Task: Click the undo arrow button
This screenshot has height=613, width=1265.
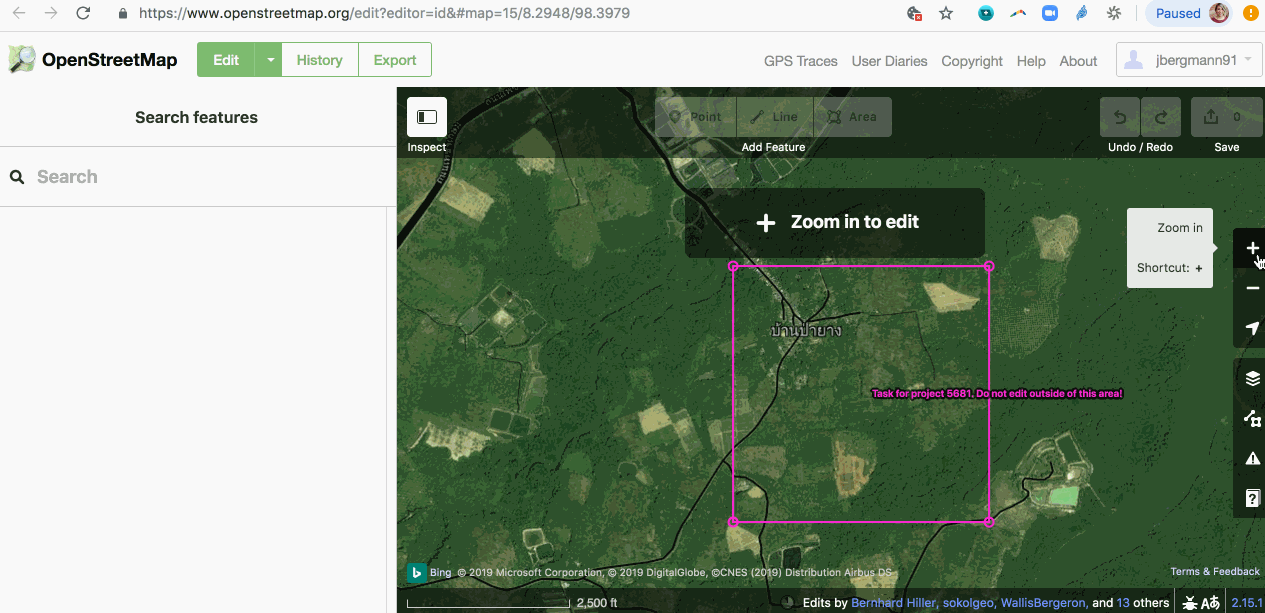Action: click(1120, 117)
